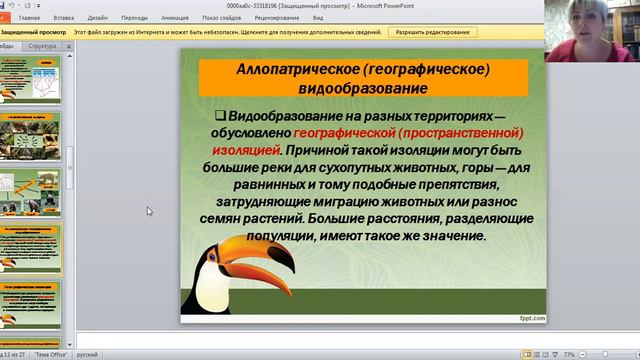Click the start-from-beginning icon in quick access toolbar
The image size is (640, 360).
pos(27,6)
